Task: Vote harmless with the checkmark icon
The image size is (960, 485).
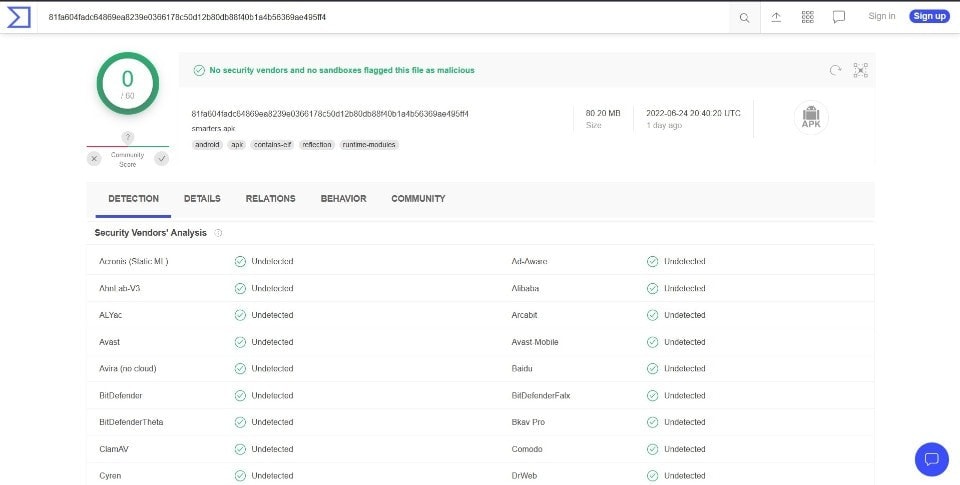Action: [162, 159]
